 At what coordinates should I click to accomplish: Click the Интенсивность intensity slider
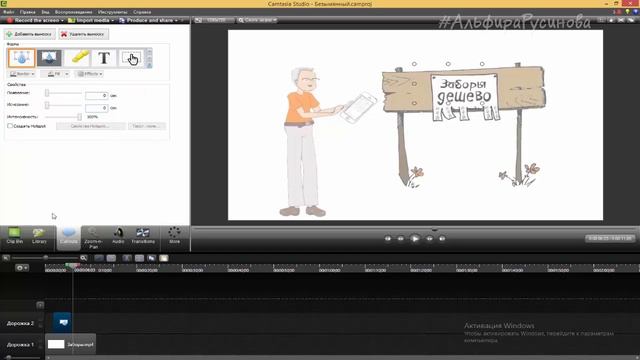(63, 117)
